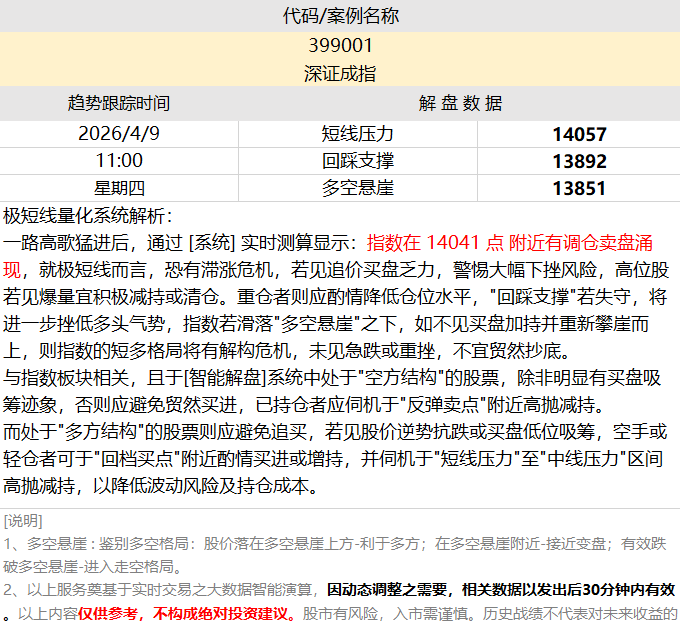Select the date cell 2026/4/9

(x=119, y=134)
